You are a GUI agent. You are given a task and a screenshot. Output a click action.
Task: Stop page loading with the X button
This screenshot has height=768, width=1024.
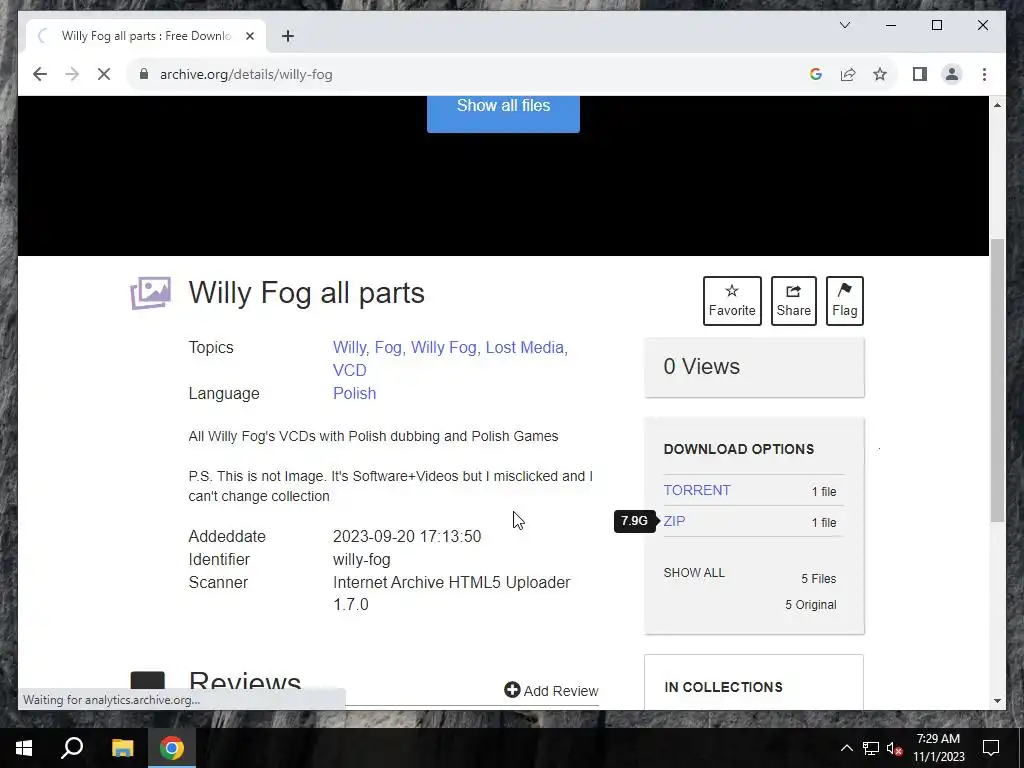pyautogui.click(x=104, y=74)
